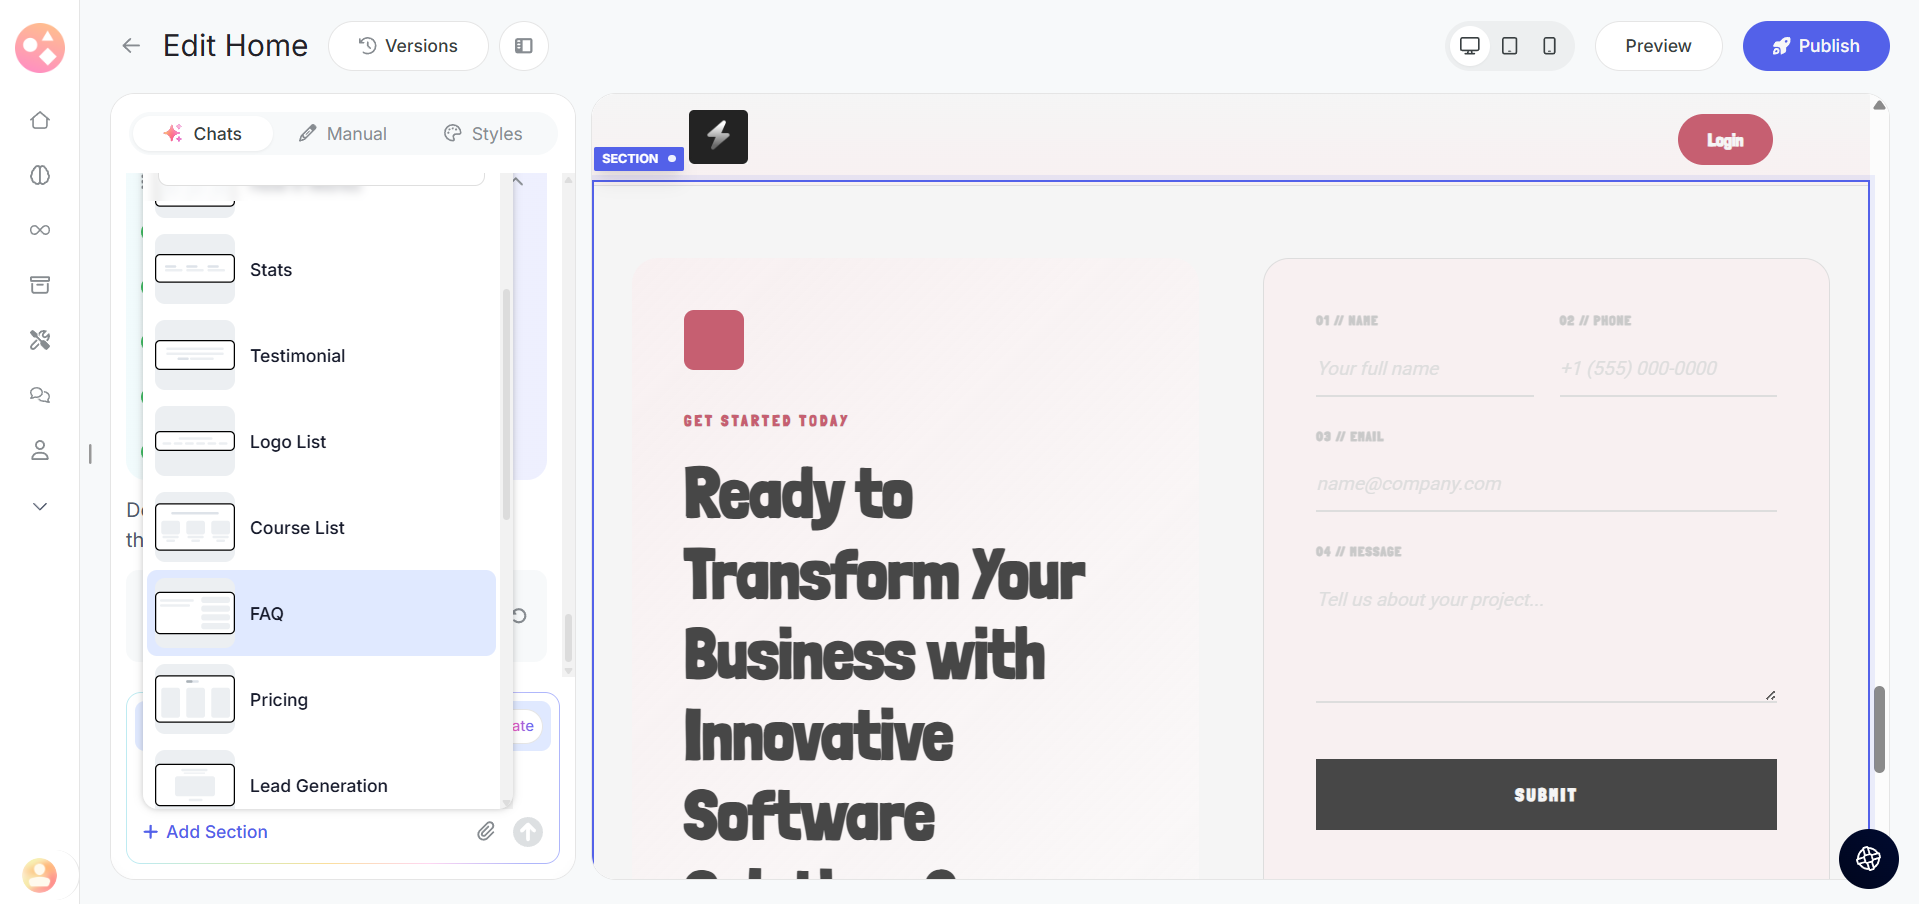1919x904 pixels.
Task: Select FAQ from the section list
Action: point(321,613)
